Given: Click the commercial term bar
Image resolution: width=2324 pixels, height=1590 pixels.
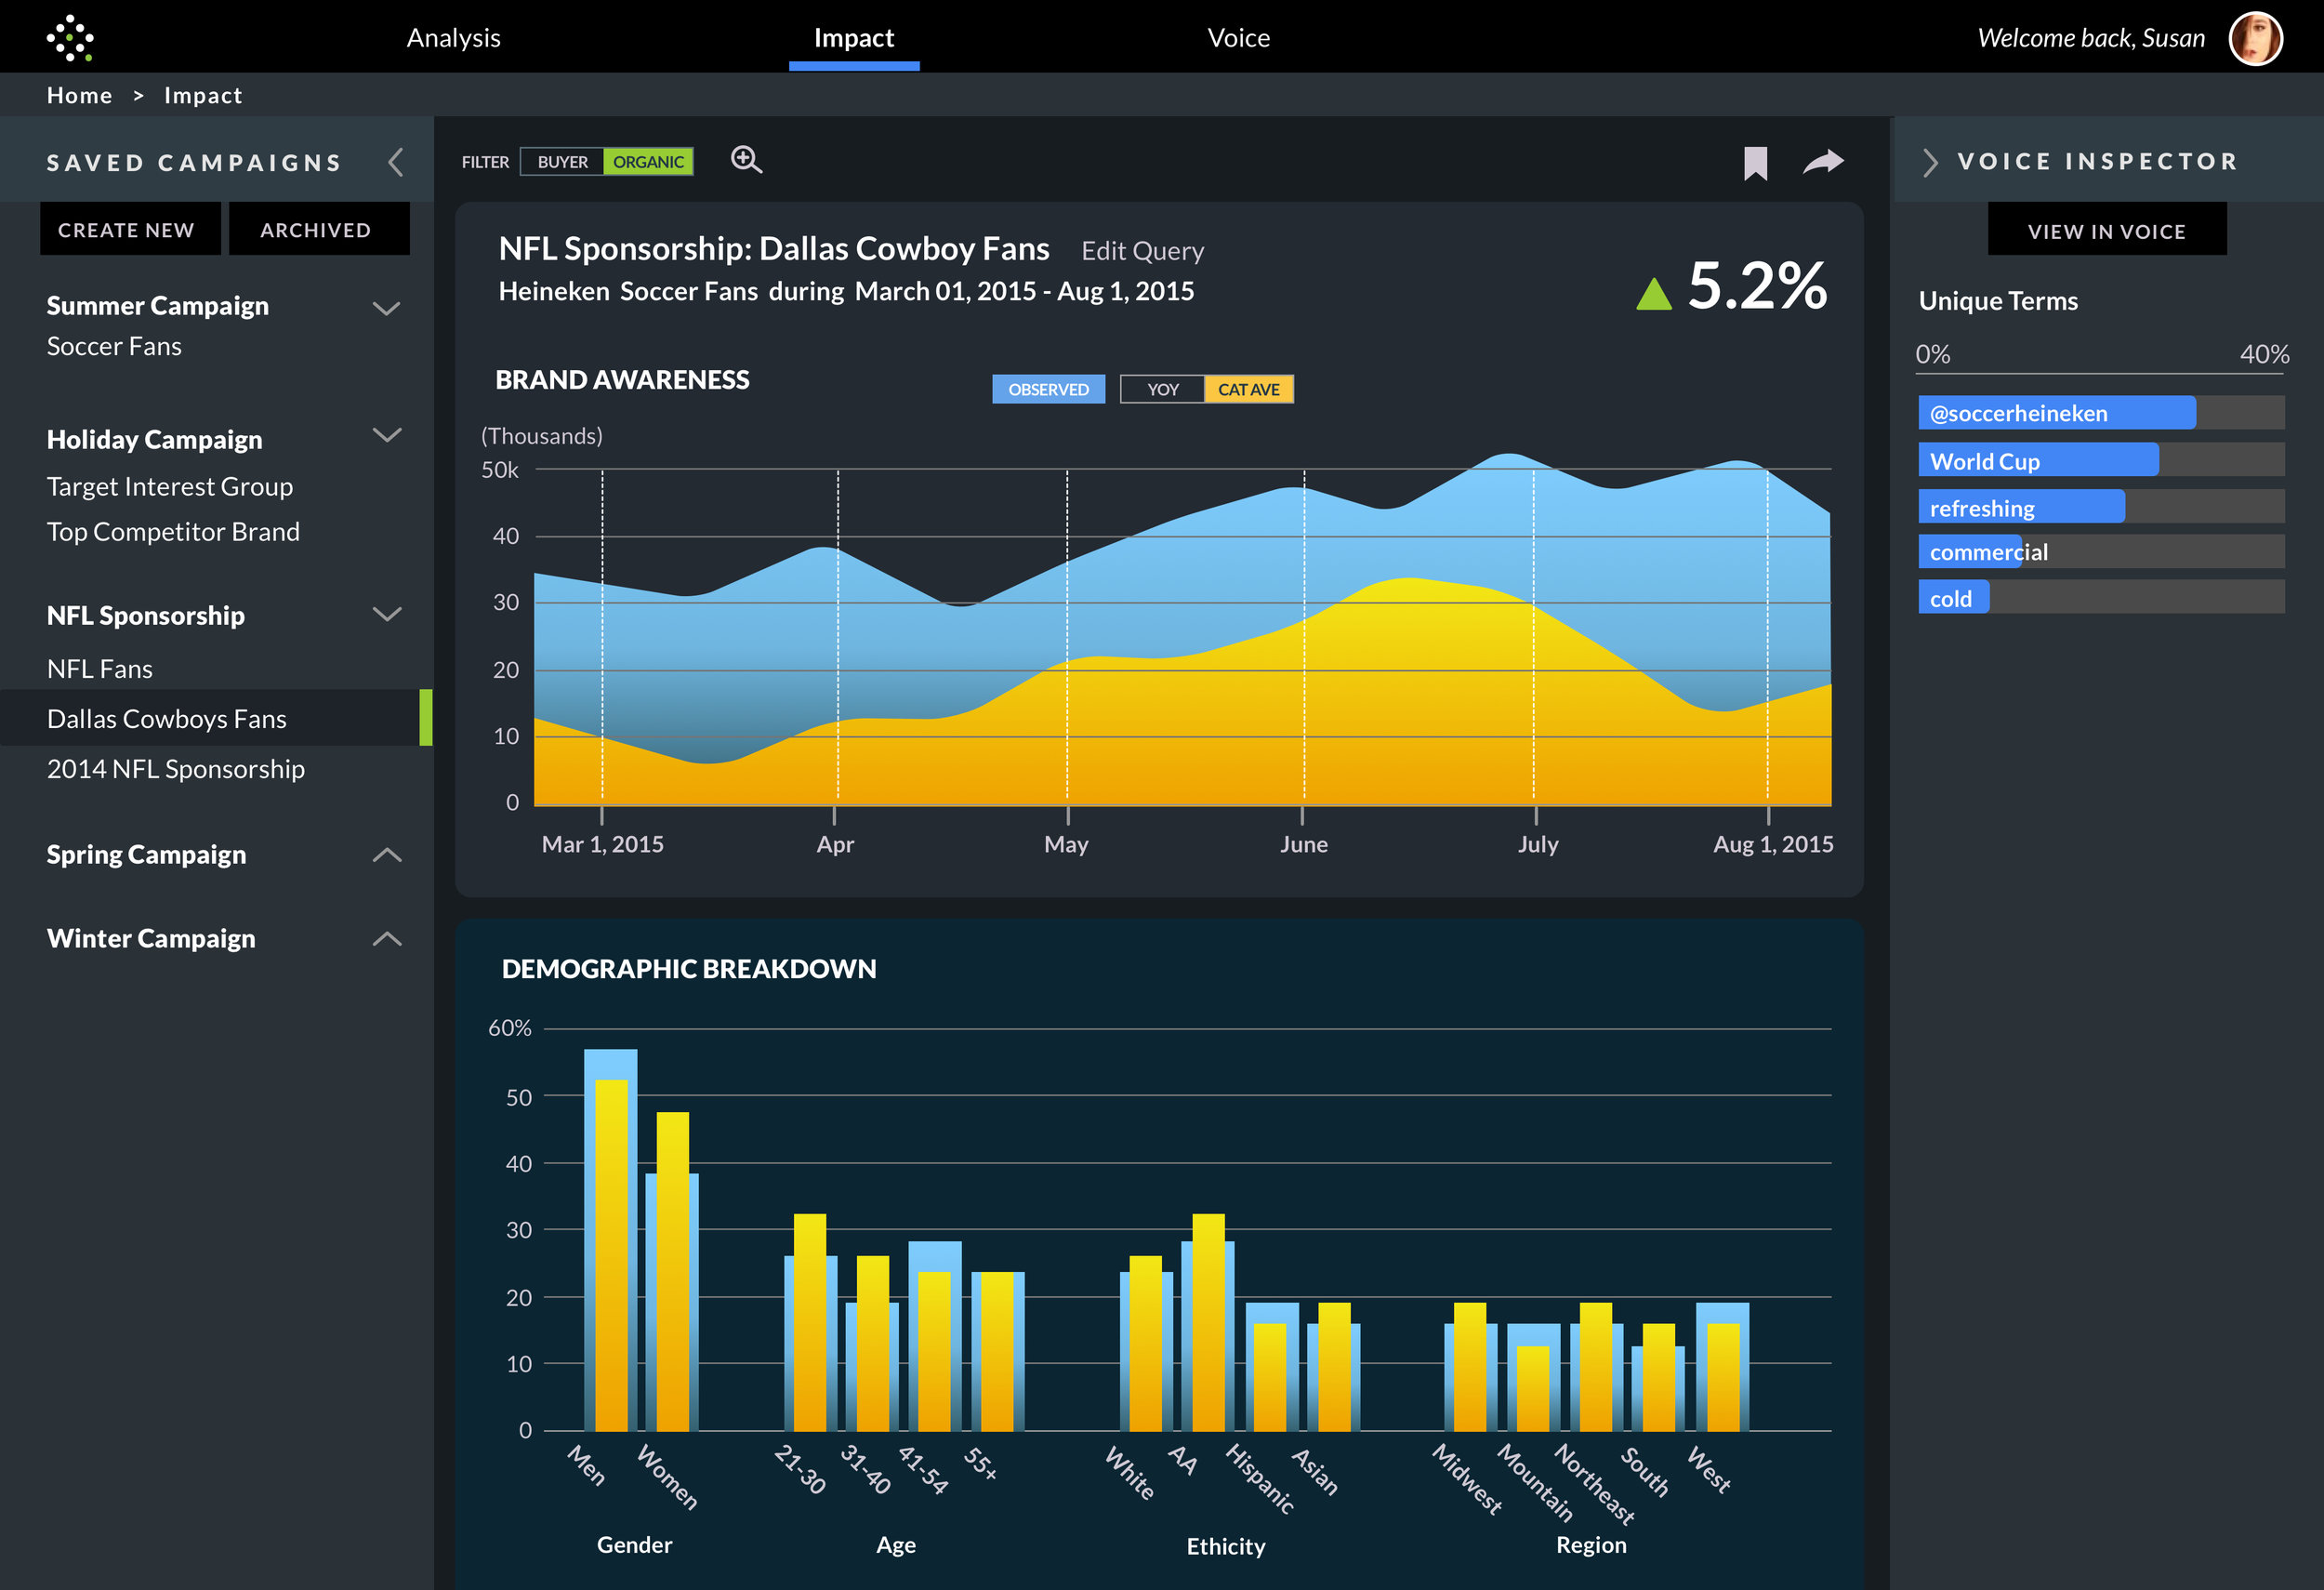Looking at the screenshot, I should click(x=2101, y=552).
